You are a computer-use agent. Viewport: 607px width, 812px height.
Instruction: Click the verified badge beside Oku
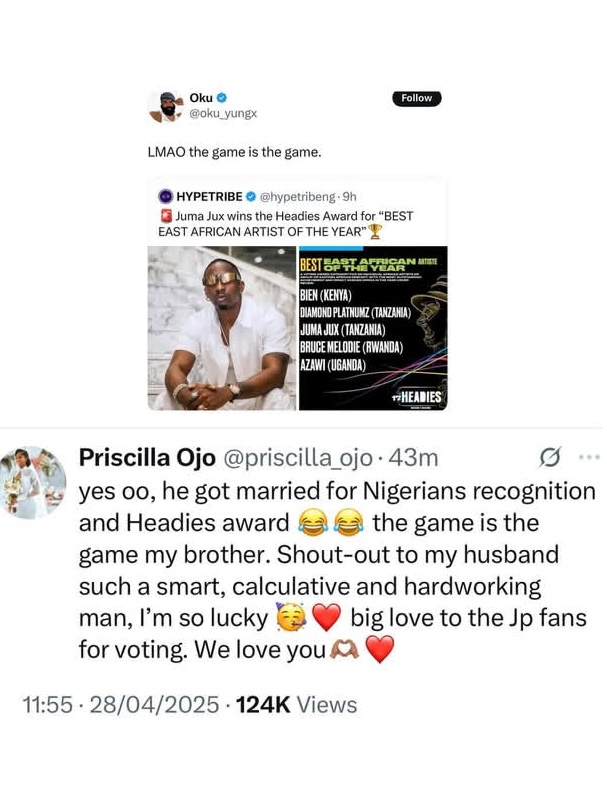pos(221,98)
